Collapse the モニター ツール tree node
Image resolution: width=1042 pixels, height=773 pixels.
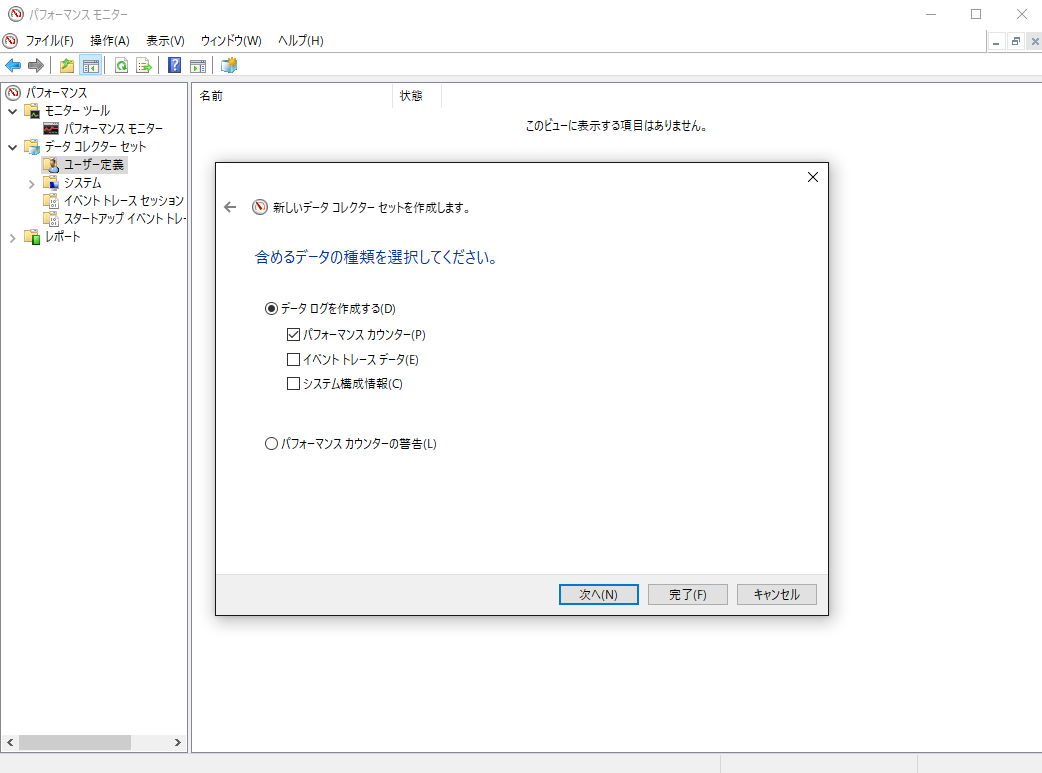coord(13,111)
